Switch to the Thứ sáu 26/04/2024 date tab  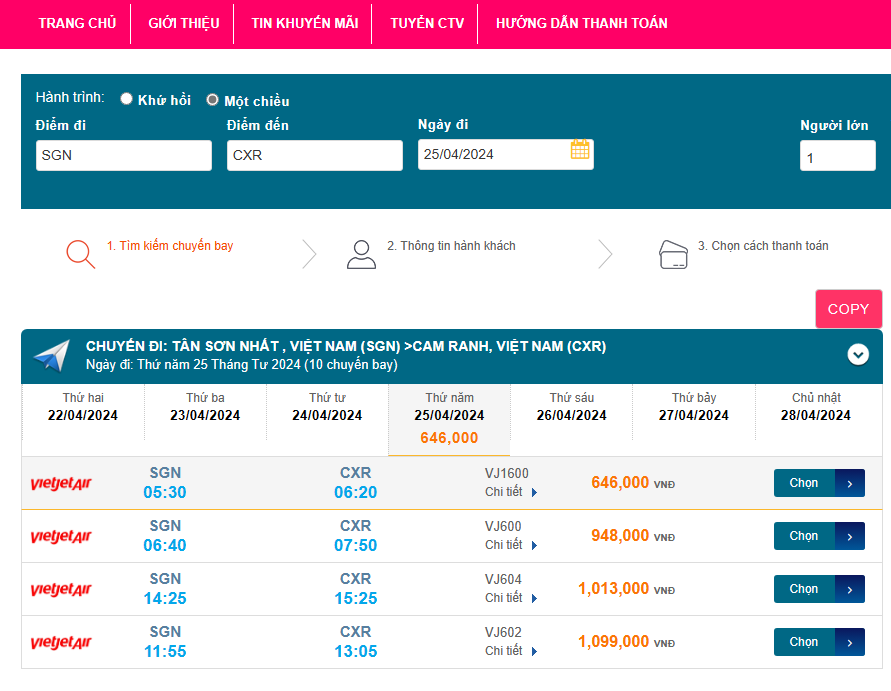click(x=571, y=407)
